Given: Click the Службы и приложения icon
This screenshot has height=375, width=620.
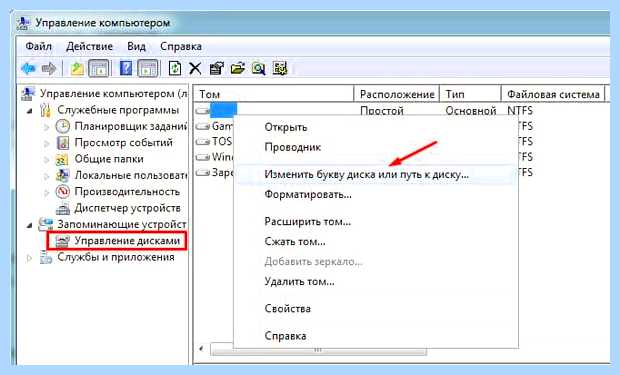Looking at the screenshot, I should [45, 257].
